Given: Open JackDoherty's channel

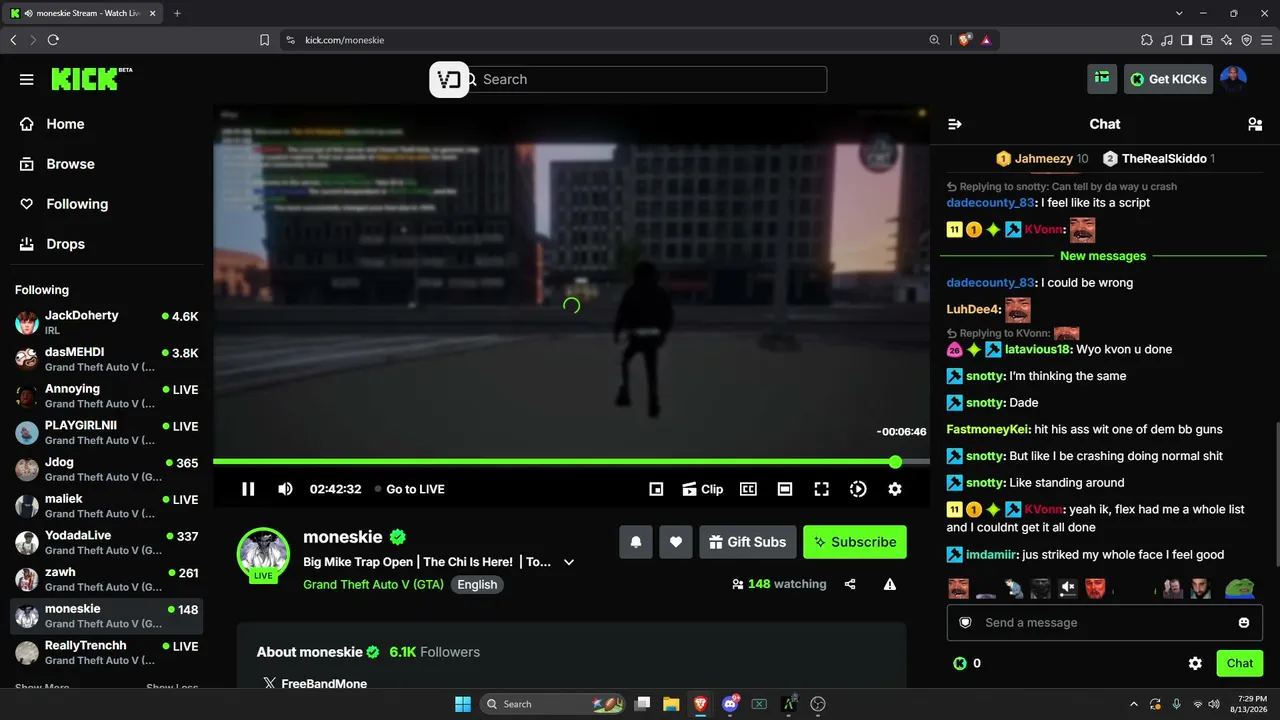Looking at the screenshot, I should [107, 322].
